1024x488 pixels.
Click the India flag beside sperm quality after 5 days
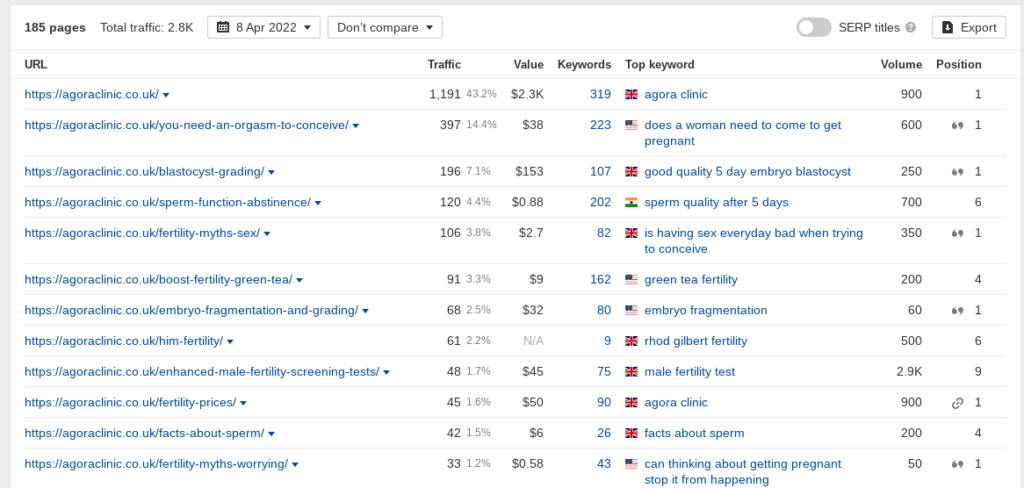[631, 203]
